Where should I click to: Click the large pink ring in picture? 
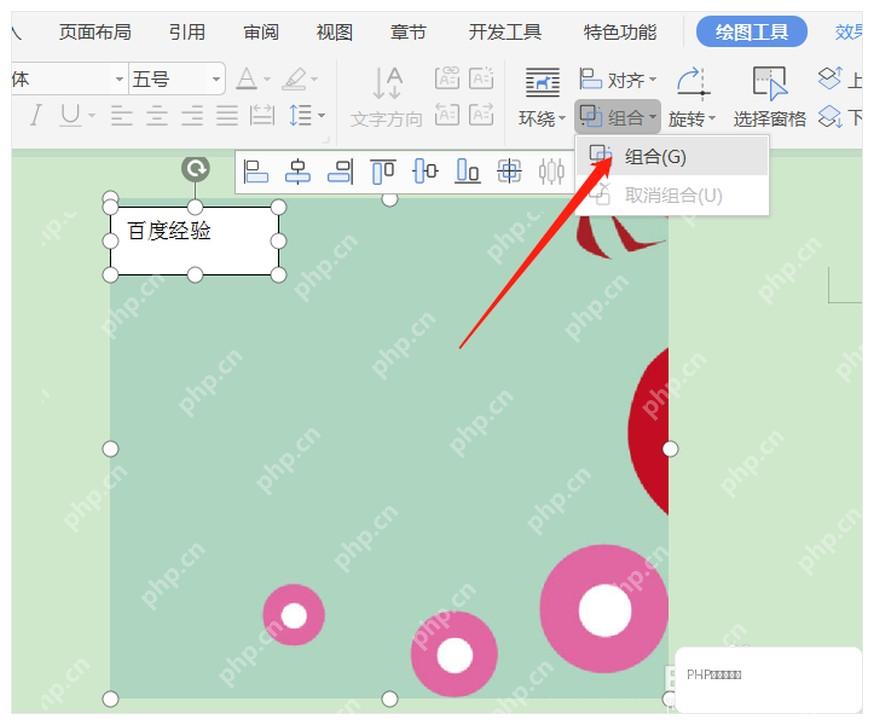pos(604,609)
